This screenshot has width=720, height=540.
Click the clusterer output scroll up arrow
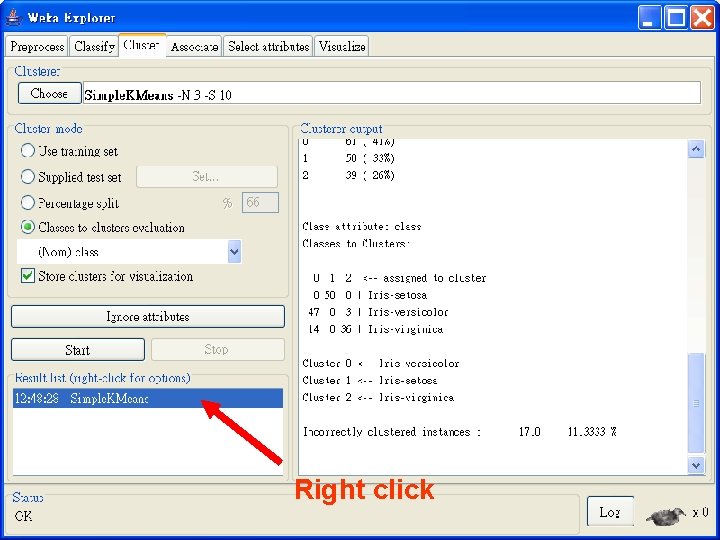pyautogui.click(x=696, y=149)
